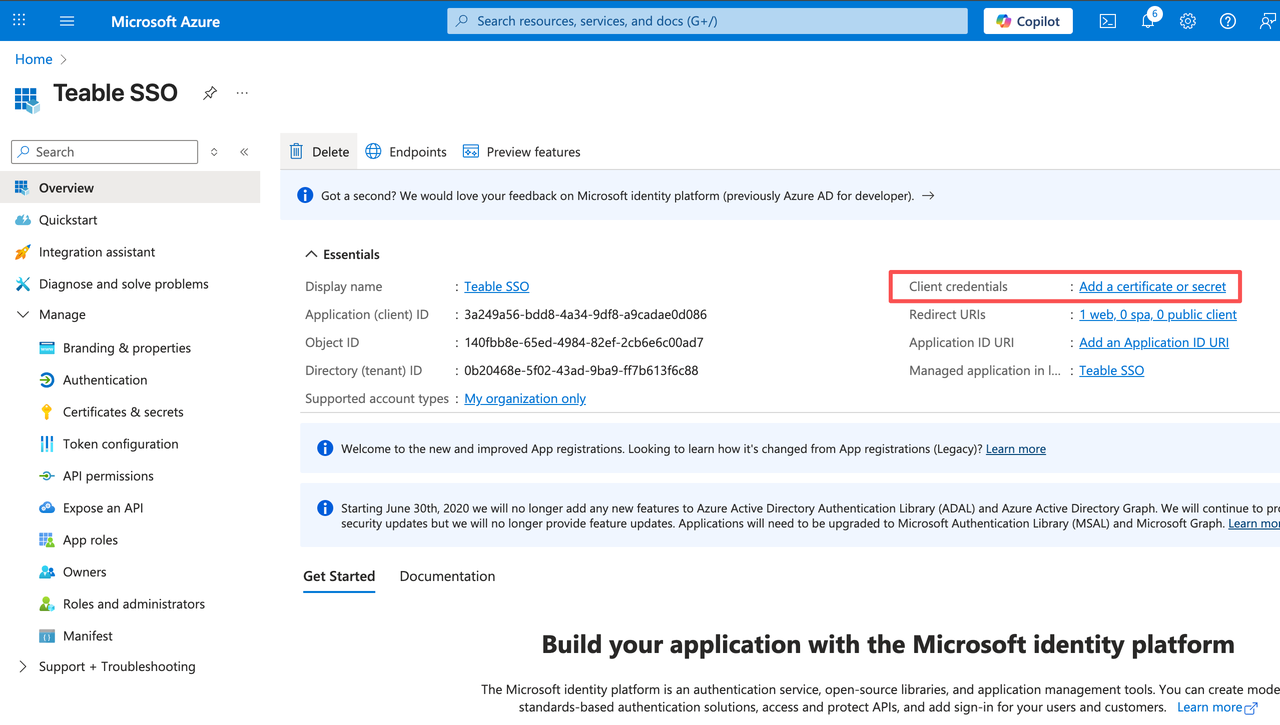Click the Branding & properties icon
1280x725 pixels.
click(x=46, y=348)
